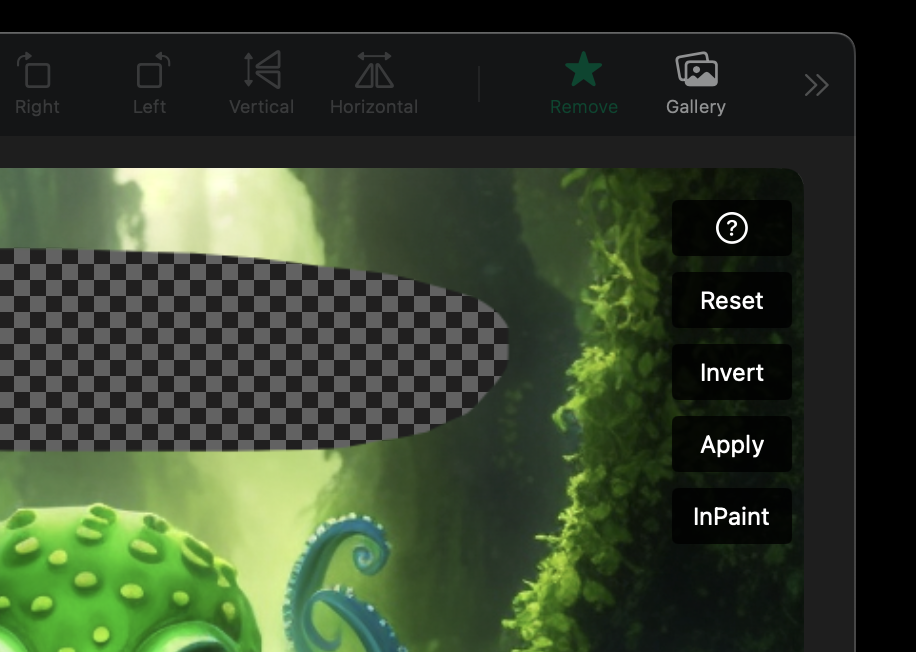
Task: Flip the image with the Horizontal icon
Action: coord(374,72)
